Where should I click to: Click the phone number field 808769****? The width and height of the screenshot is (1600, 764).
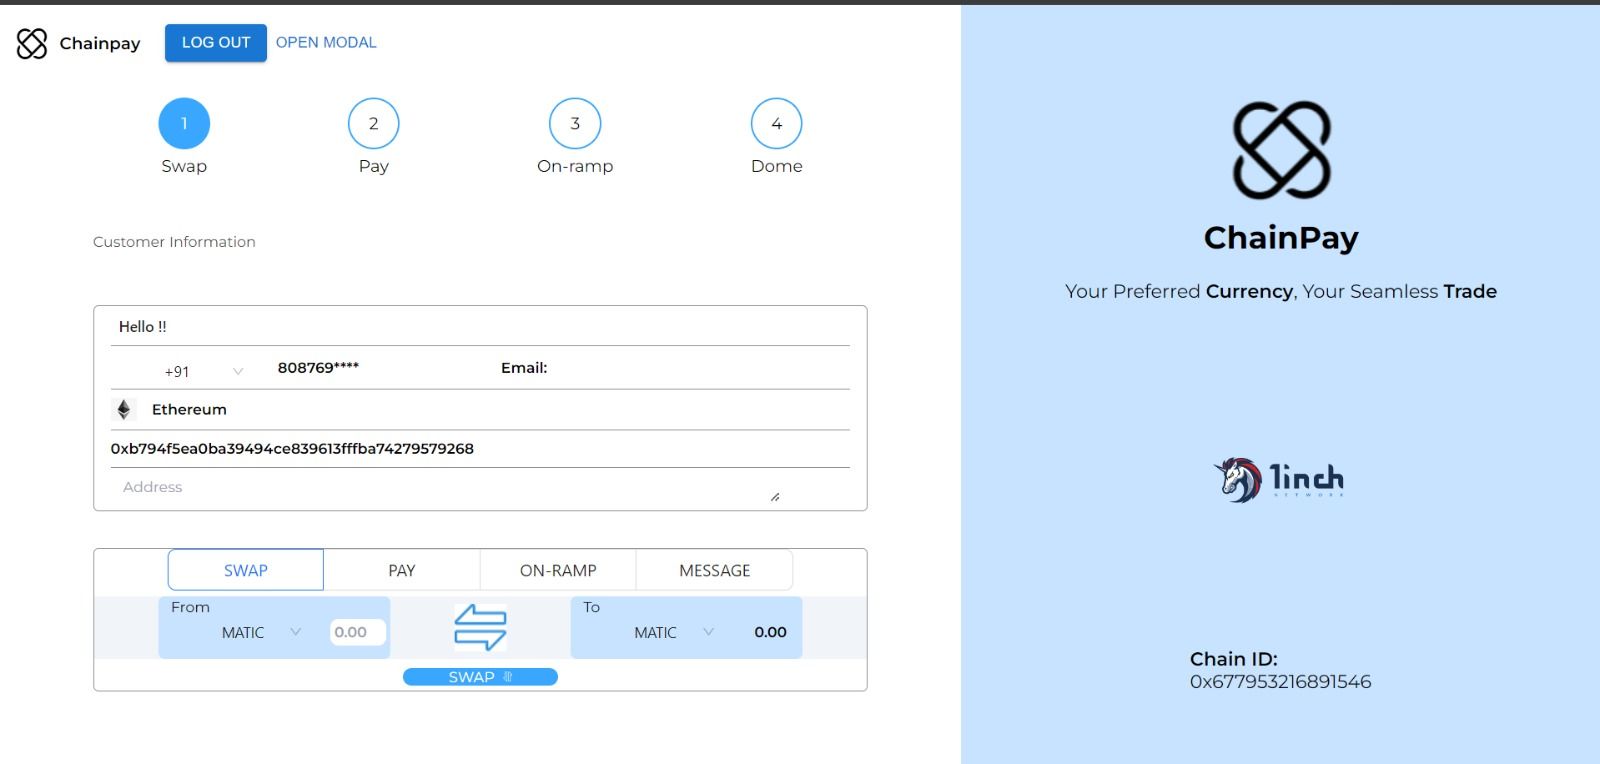tap(318, 368)
